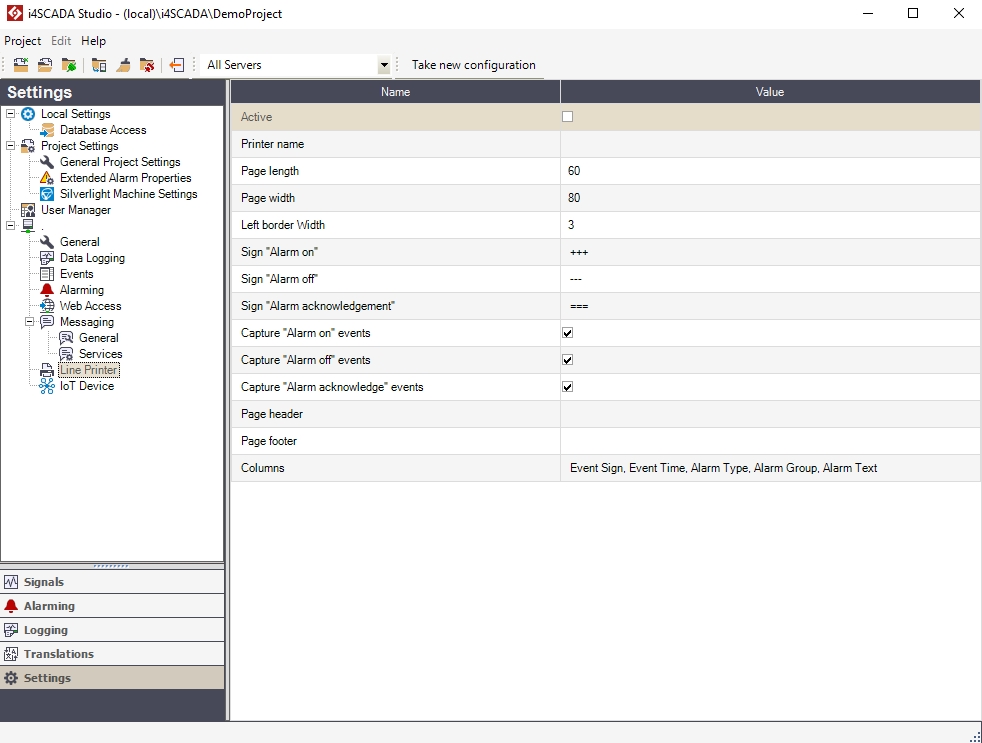Collapse the Messaging tree node

point(30,322)
